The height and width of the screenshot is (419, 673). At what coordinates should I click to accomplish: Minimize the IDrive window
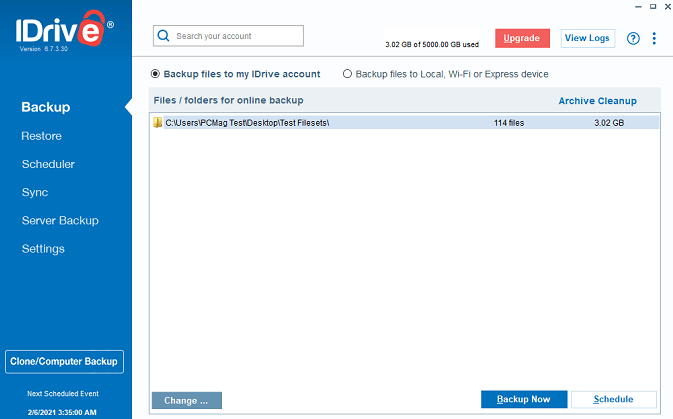click(x=638, y=6)
